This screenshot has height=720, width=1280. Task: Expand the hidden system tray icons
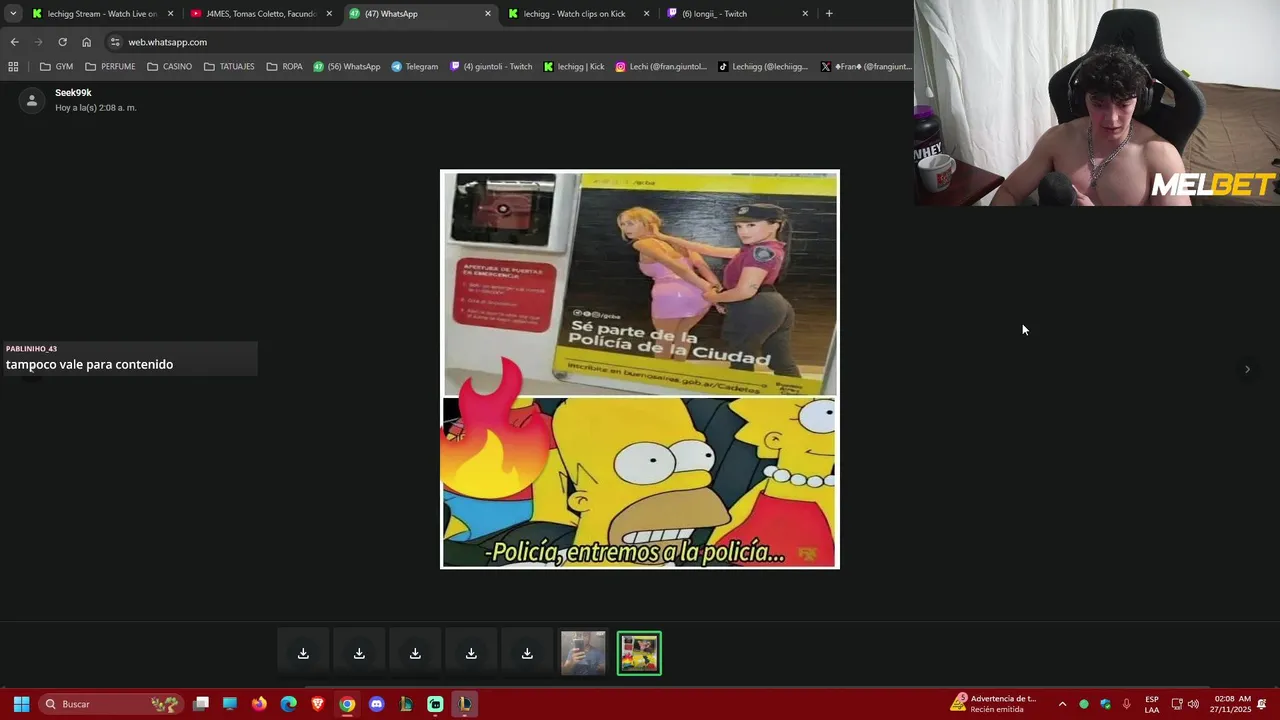pyautogui.click(x=1062, y=704)
